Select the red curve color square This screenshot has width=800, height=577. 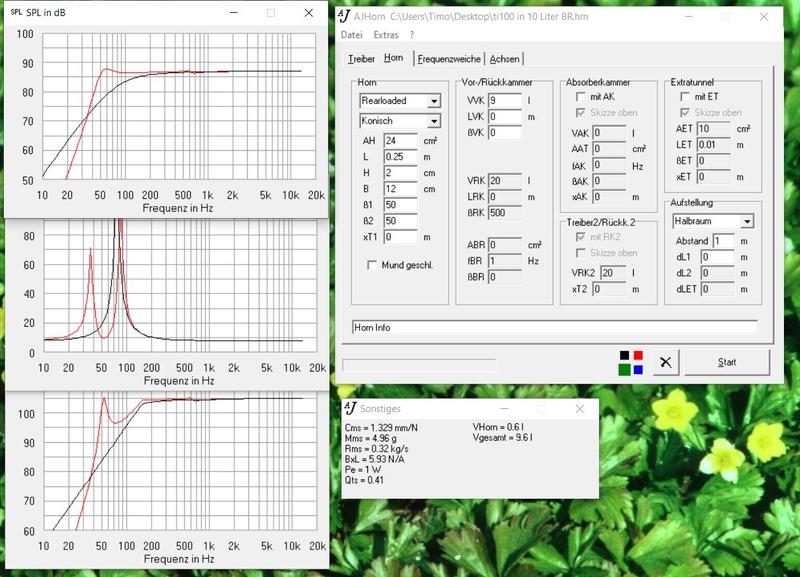[x=638, y=355]
